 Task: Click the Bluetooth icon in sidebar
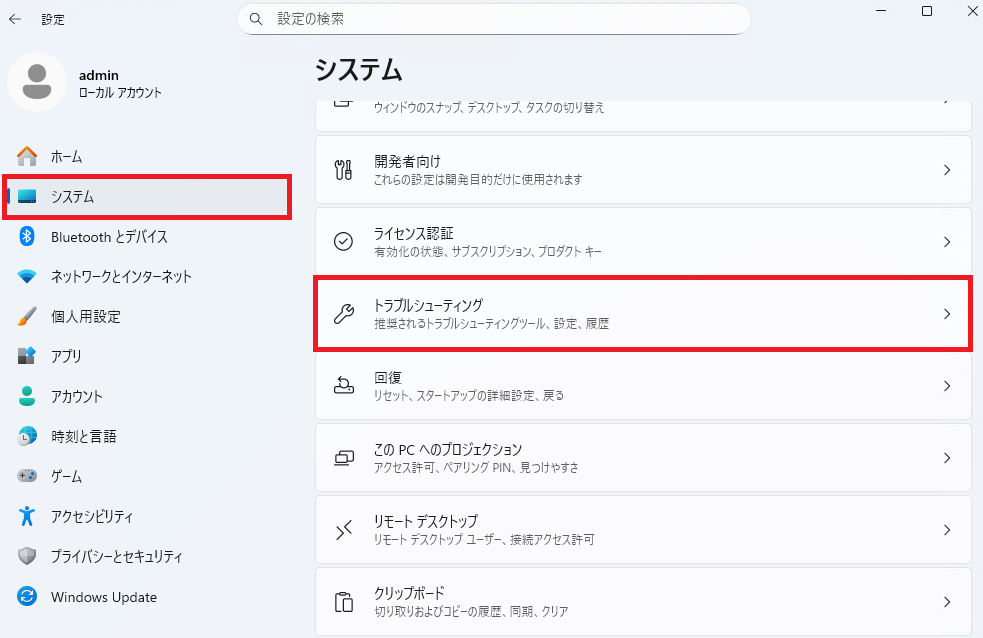click(27, 236)
